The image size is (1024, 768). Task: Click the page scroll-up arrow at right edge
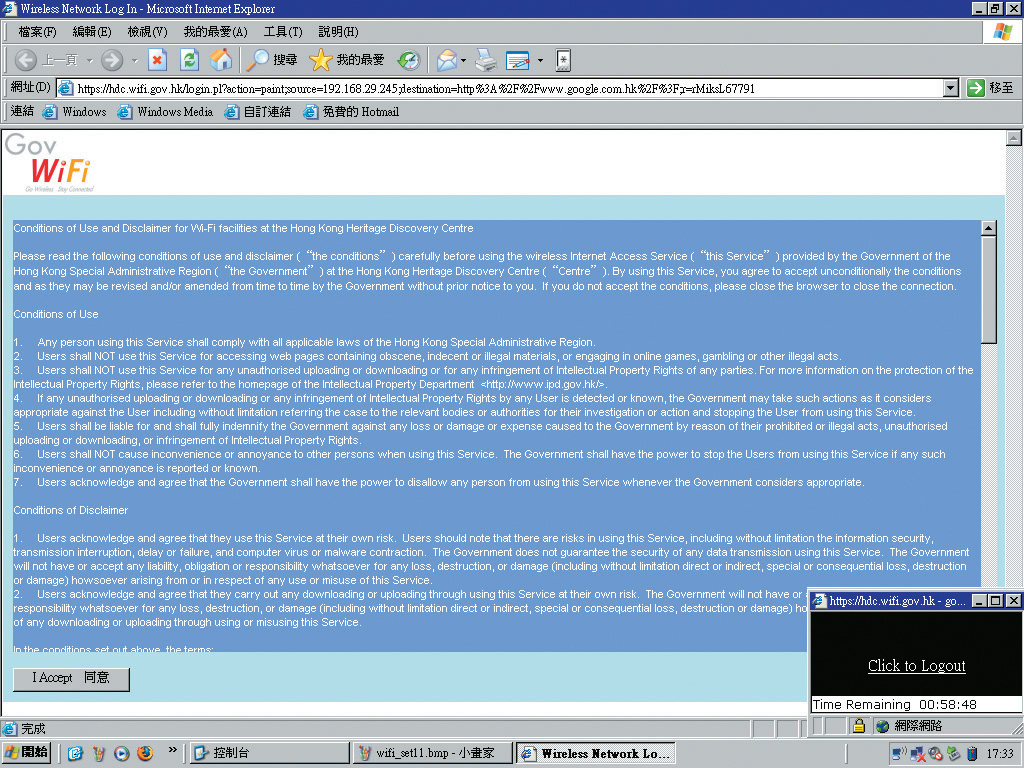coord(1014,138)
